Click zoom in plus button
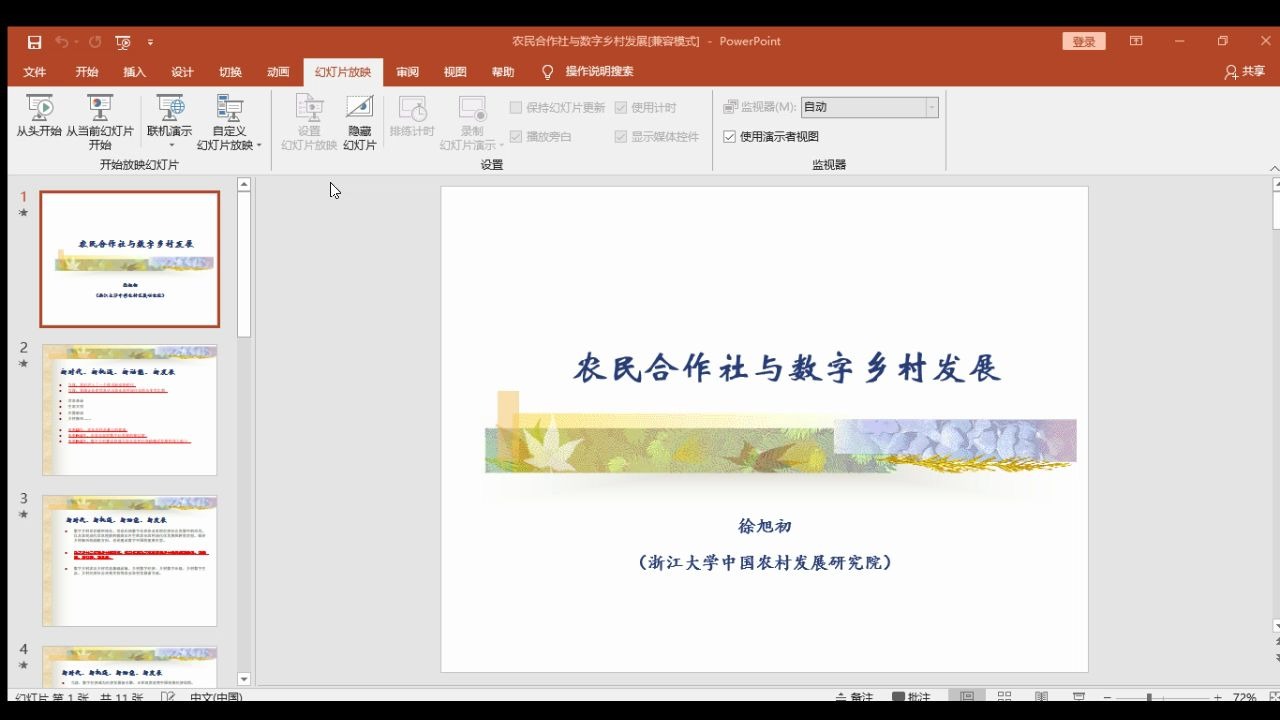Image resolution: width=1280 pixels, height=720 pixels. [1217, 697]
